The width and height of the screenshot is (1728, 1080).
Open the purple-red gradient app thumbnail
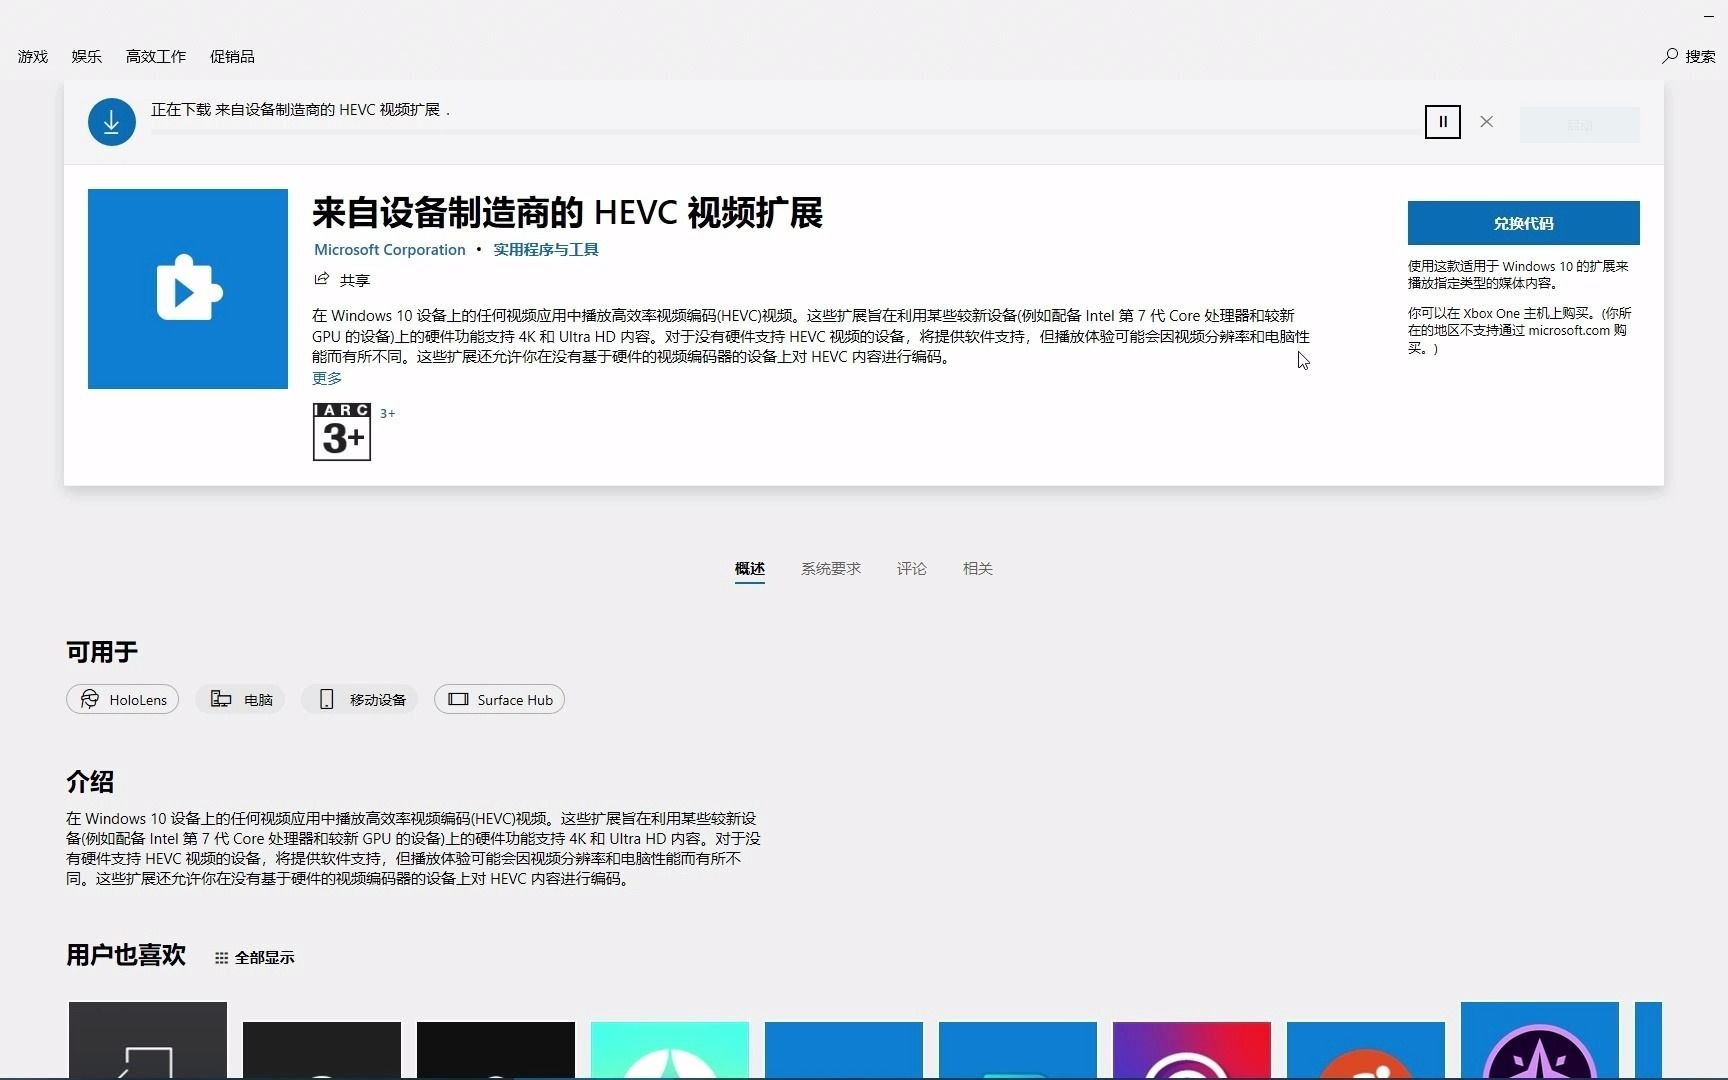[1192, 1050]
